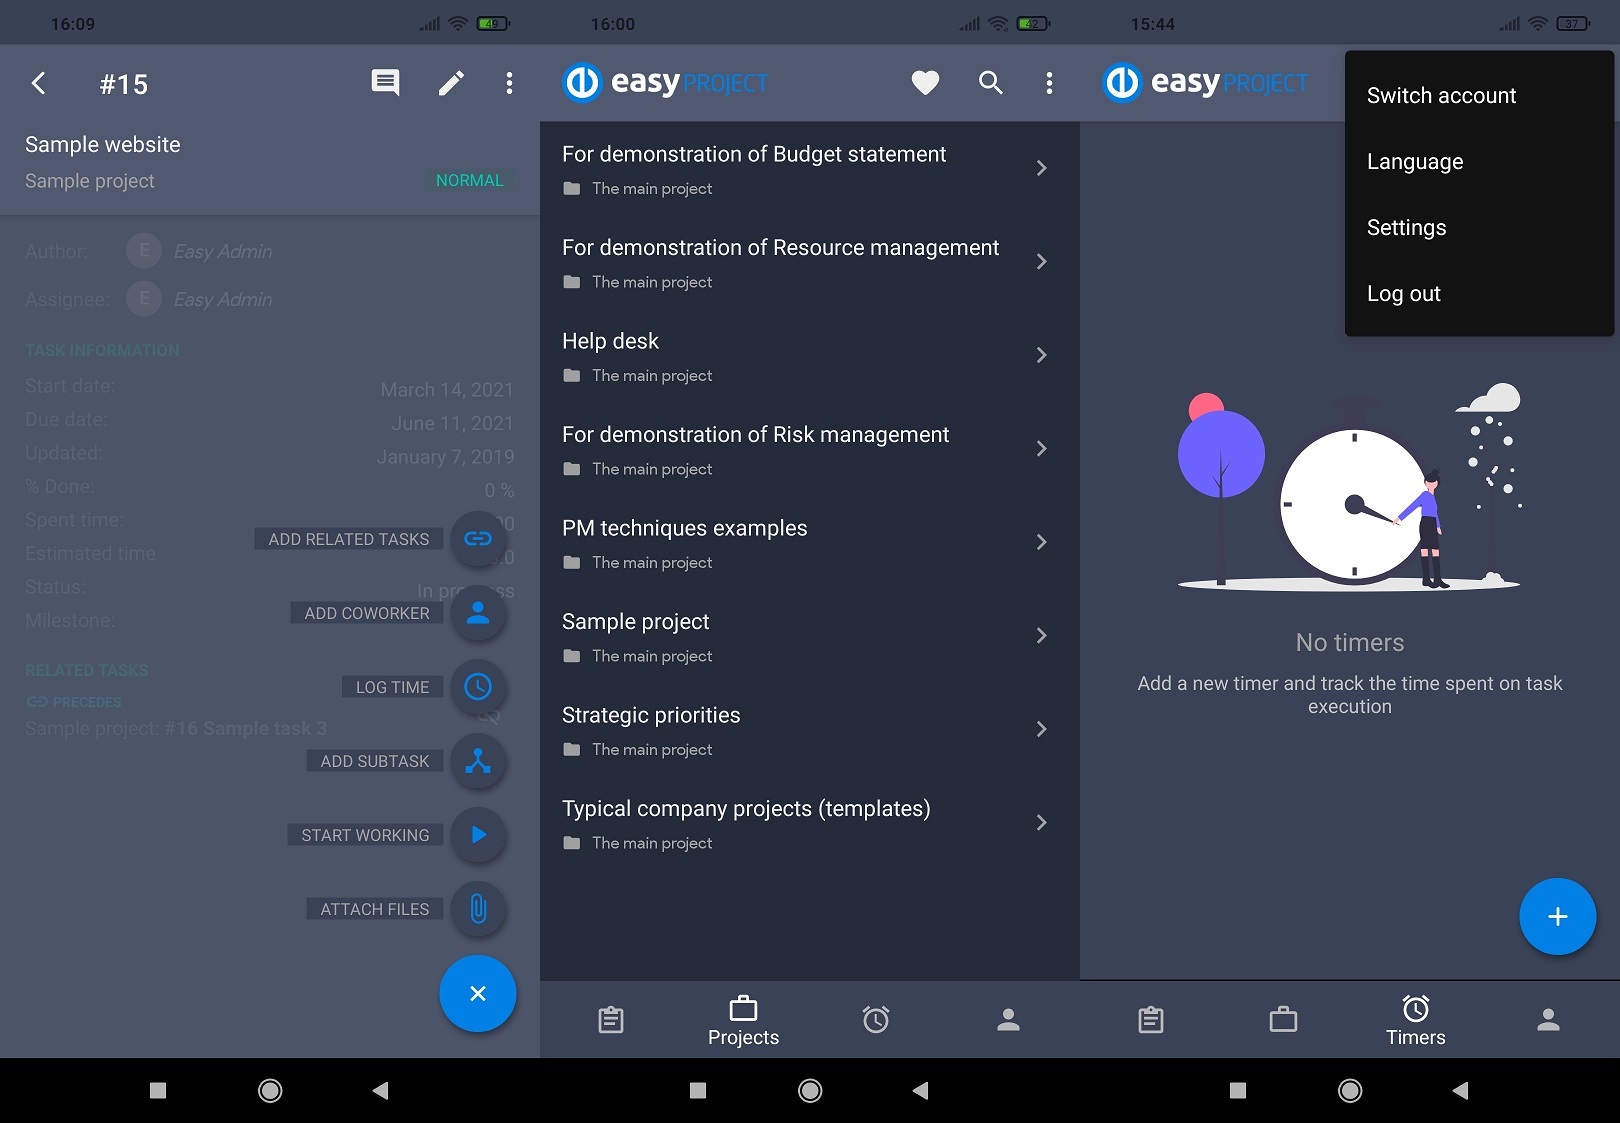
Task: Open the alarms tab in bottom navigation
Action: point(876,1019)
